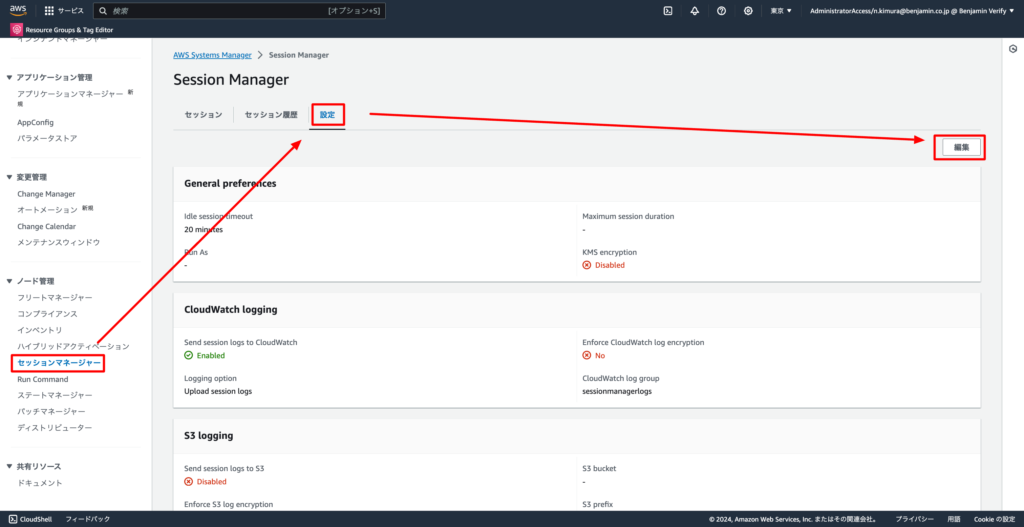Open ステートマネージャー in sidebar
This screenshot has height=527, width=1024.
click(x=55, y=395)
